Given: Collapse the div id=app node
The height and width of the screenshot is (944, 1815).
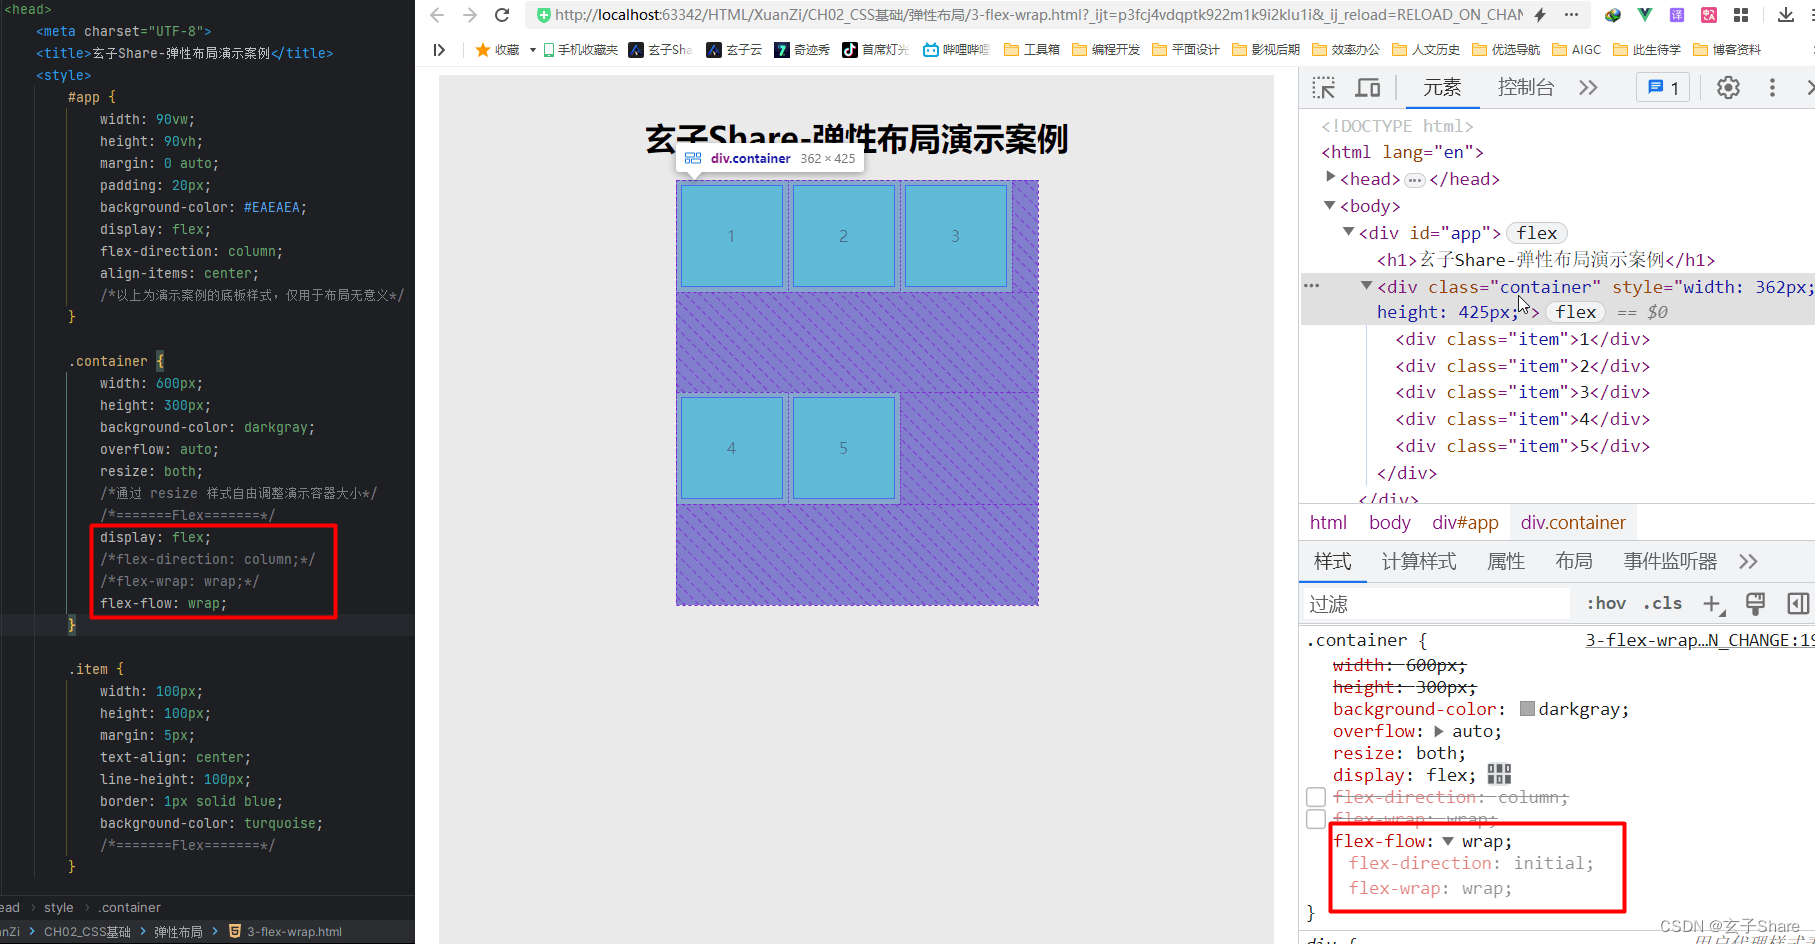Looking at the screenshot, I should (1349, 231).
